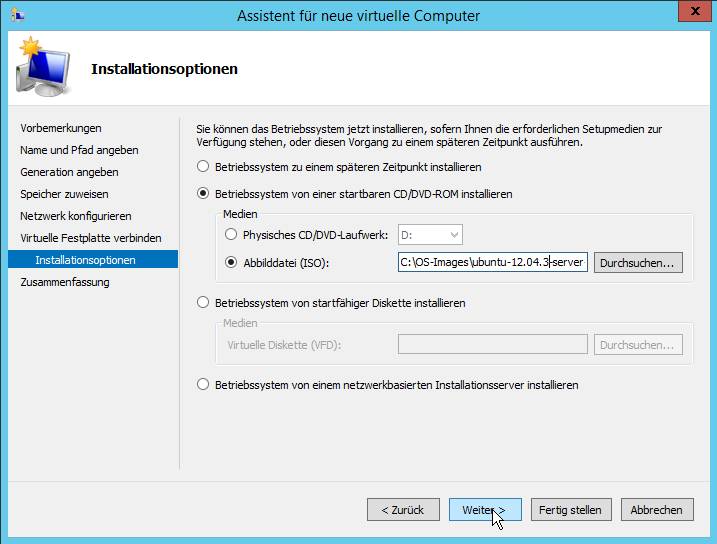
Task: Jump to Netzwerk konfigurieren step
Action: pos(75,216)
